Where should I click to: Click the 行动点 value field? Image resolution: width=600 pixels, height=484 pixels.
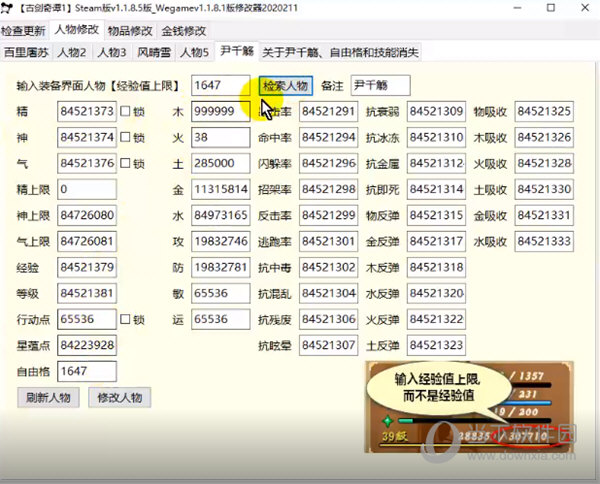click(87, 319)
